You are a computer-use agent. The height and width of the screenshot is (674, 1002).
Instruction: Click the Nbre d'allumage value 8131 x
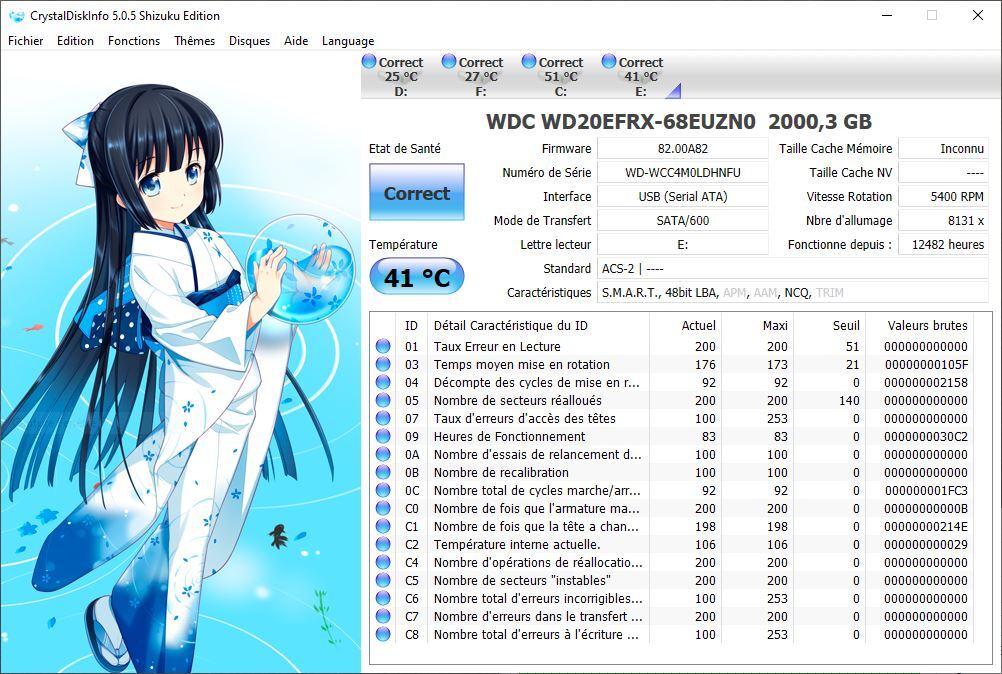click(943, 220)
